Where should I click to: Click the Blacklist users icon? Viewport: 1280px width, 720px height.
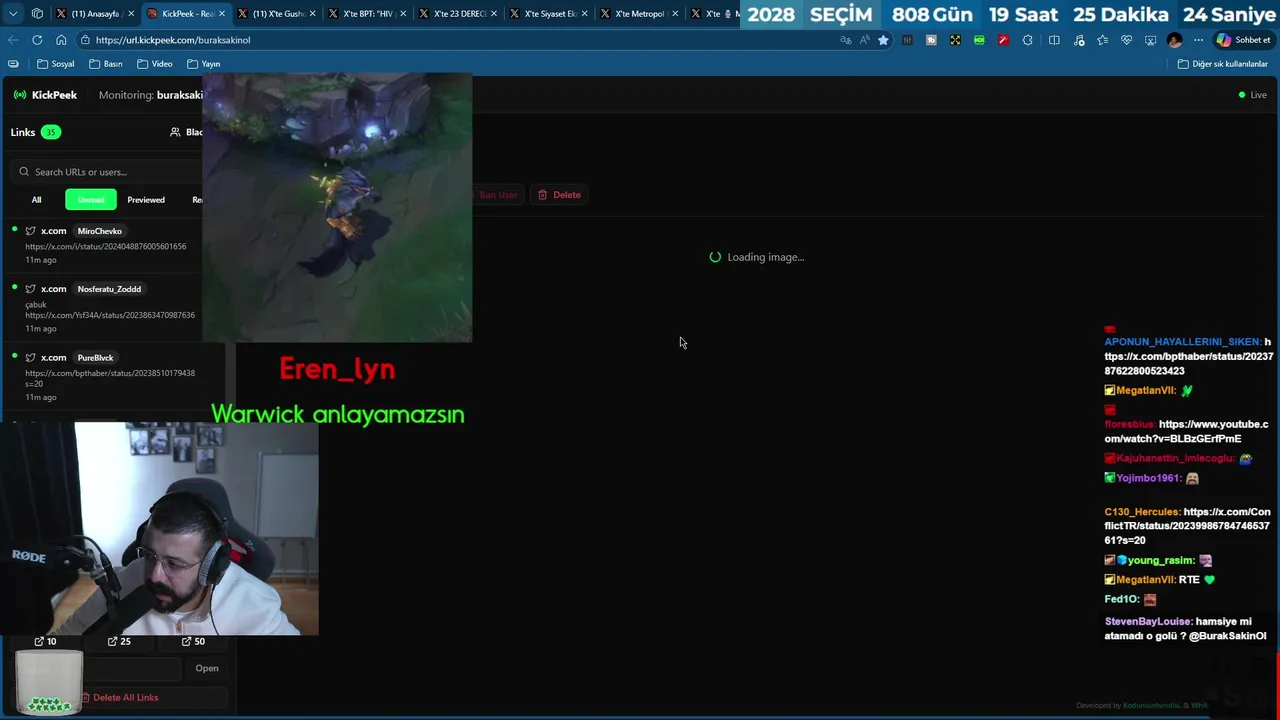pos(175,132)
